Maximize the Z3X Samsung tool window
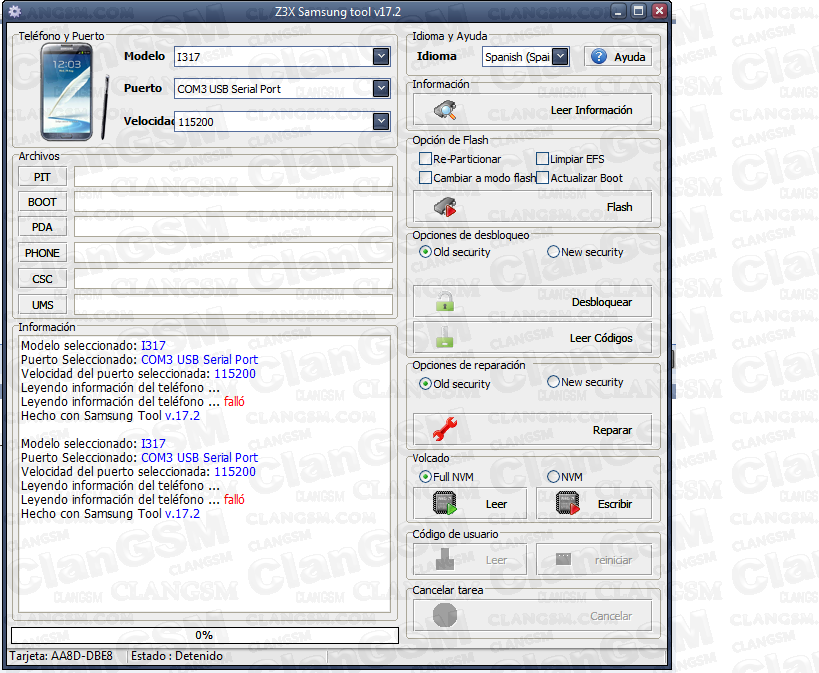This screenshot has width=819, height=673. (x=639, y=11)
